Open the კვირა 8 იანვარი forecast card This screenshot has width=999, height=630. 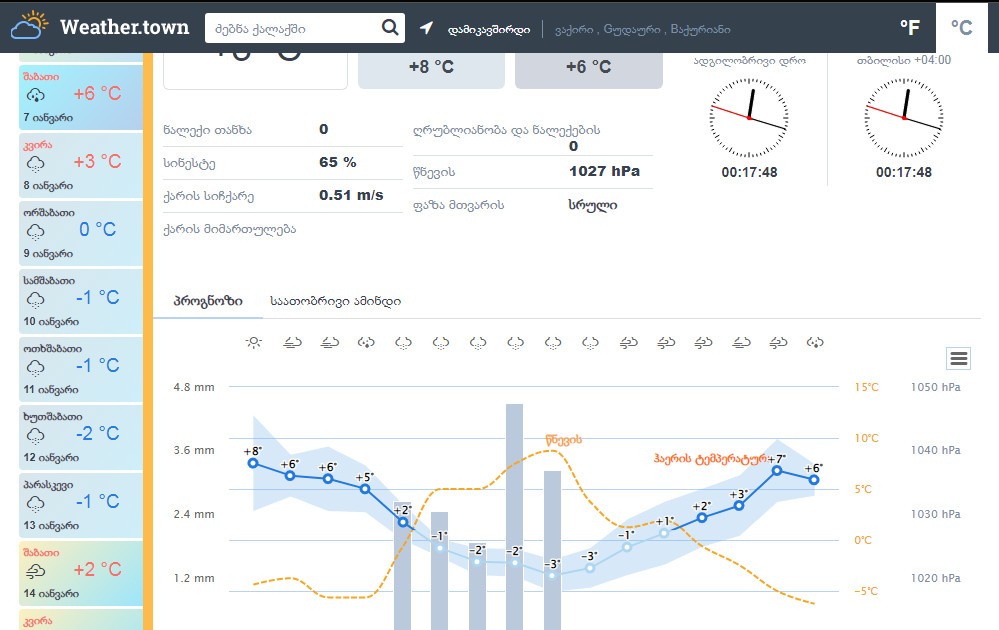click(x=81, y=165)
